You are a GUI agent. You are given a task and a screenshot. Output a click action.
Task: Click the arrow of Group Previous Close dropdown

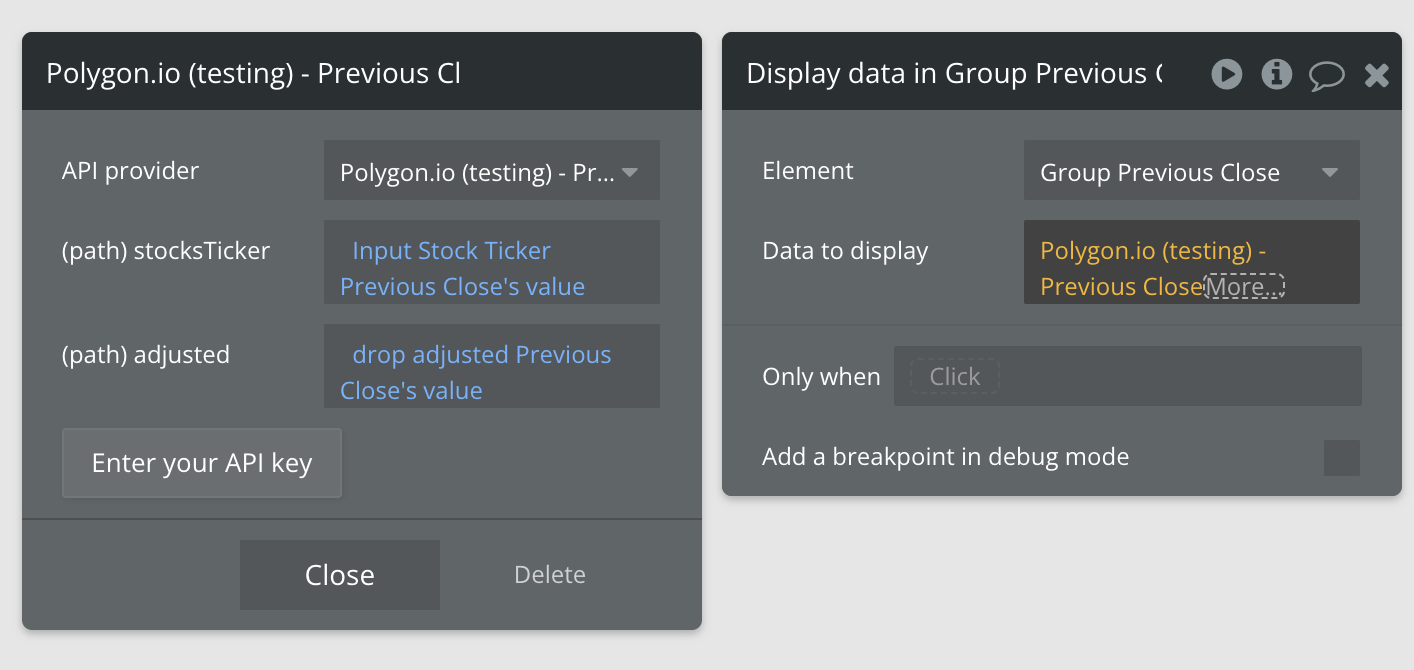1330,172
